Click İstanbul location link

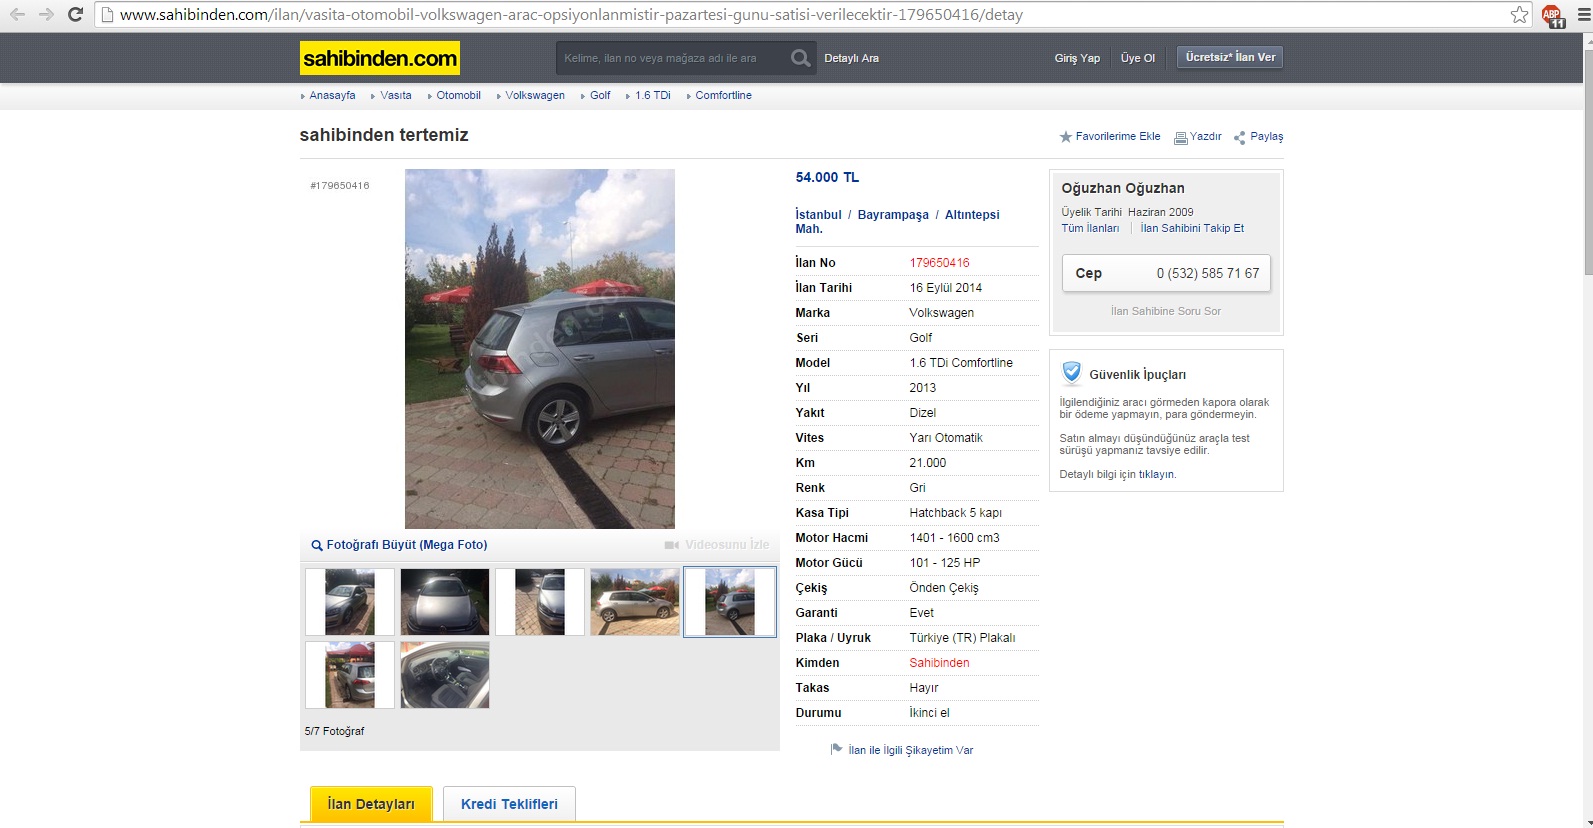818,215
